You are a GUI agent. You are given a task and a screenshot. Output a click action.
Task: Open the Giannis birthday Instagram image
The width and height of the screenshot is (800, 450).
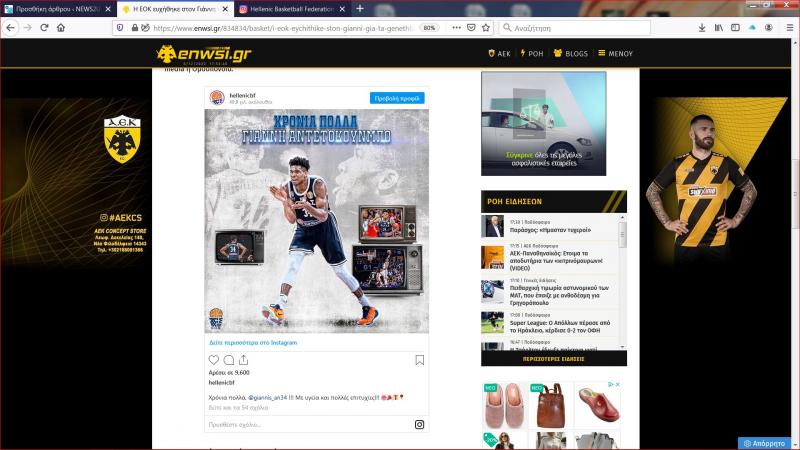coord(317,221)
